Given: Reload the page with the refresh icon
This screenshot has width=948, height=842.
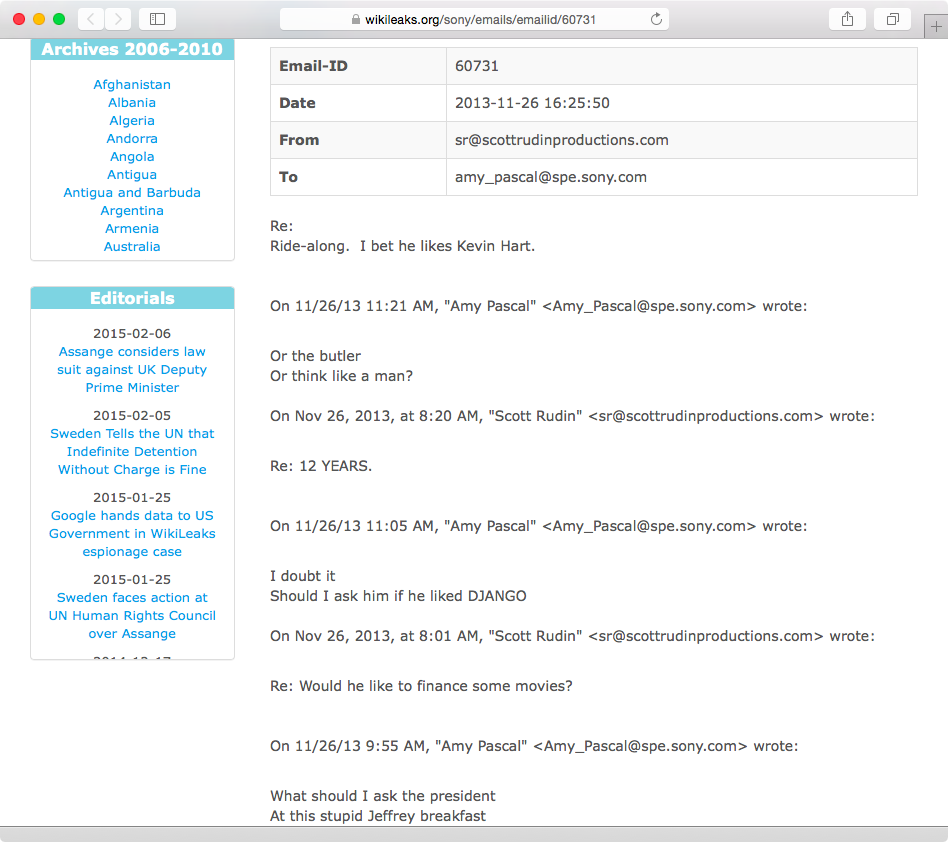Looking at the screenshot, I should (656, 19).
